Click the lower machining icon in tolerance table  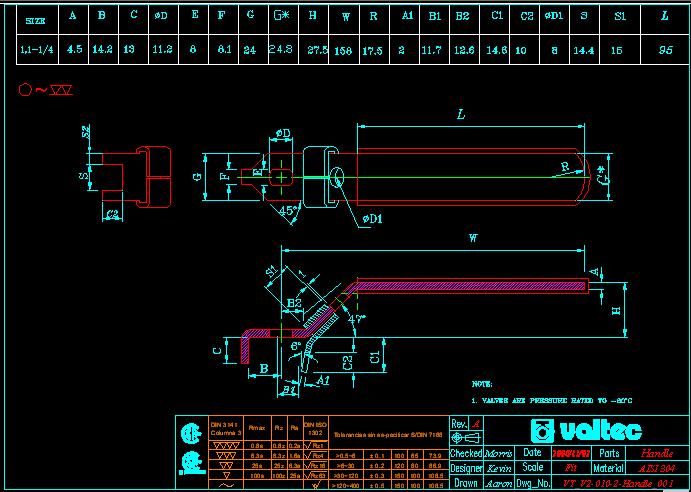click(188, 463)
